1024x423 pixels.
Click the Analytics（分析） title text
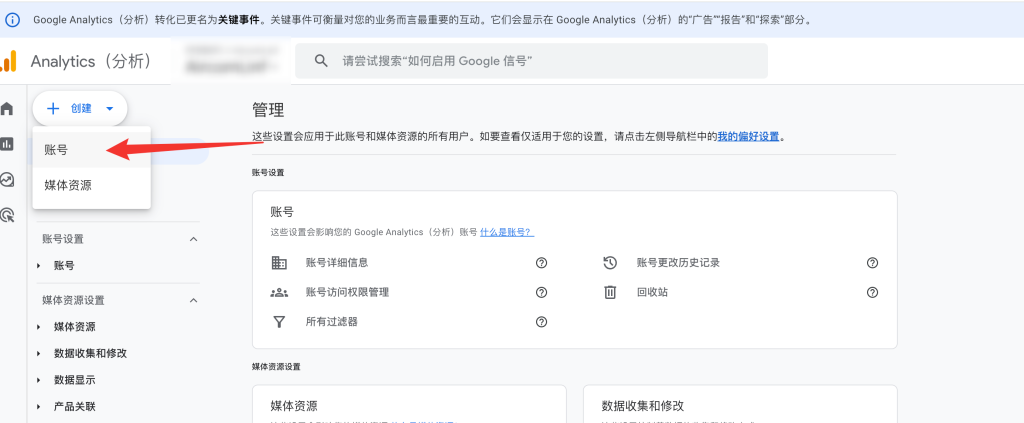[91, 61]
